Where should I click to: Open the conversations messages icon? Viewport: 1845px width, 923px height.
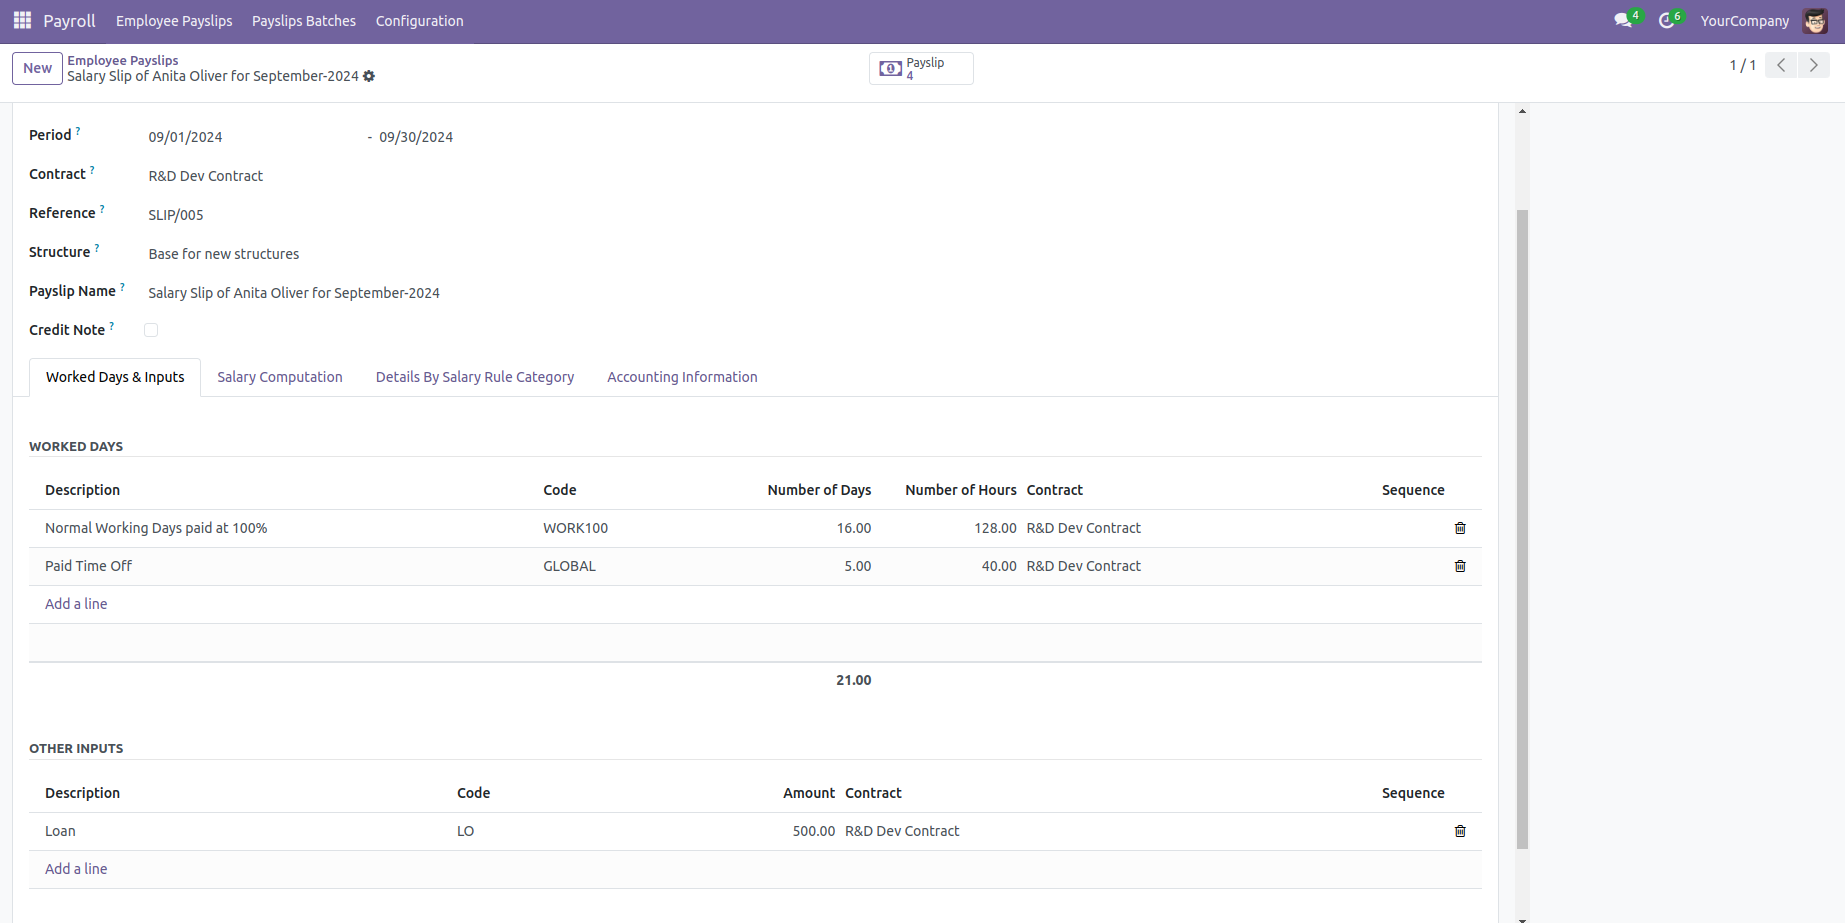tap(1622, 20)
